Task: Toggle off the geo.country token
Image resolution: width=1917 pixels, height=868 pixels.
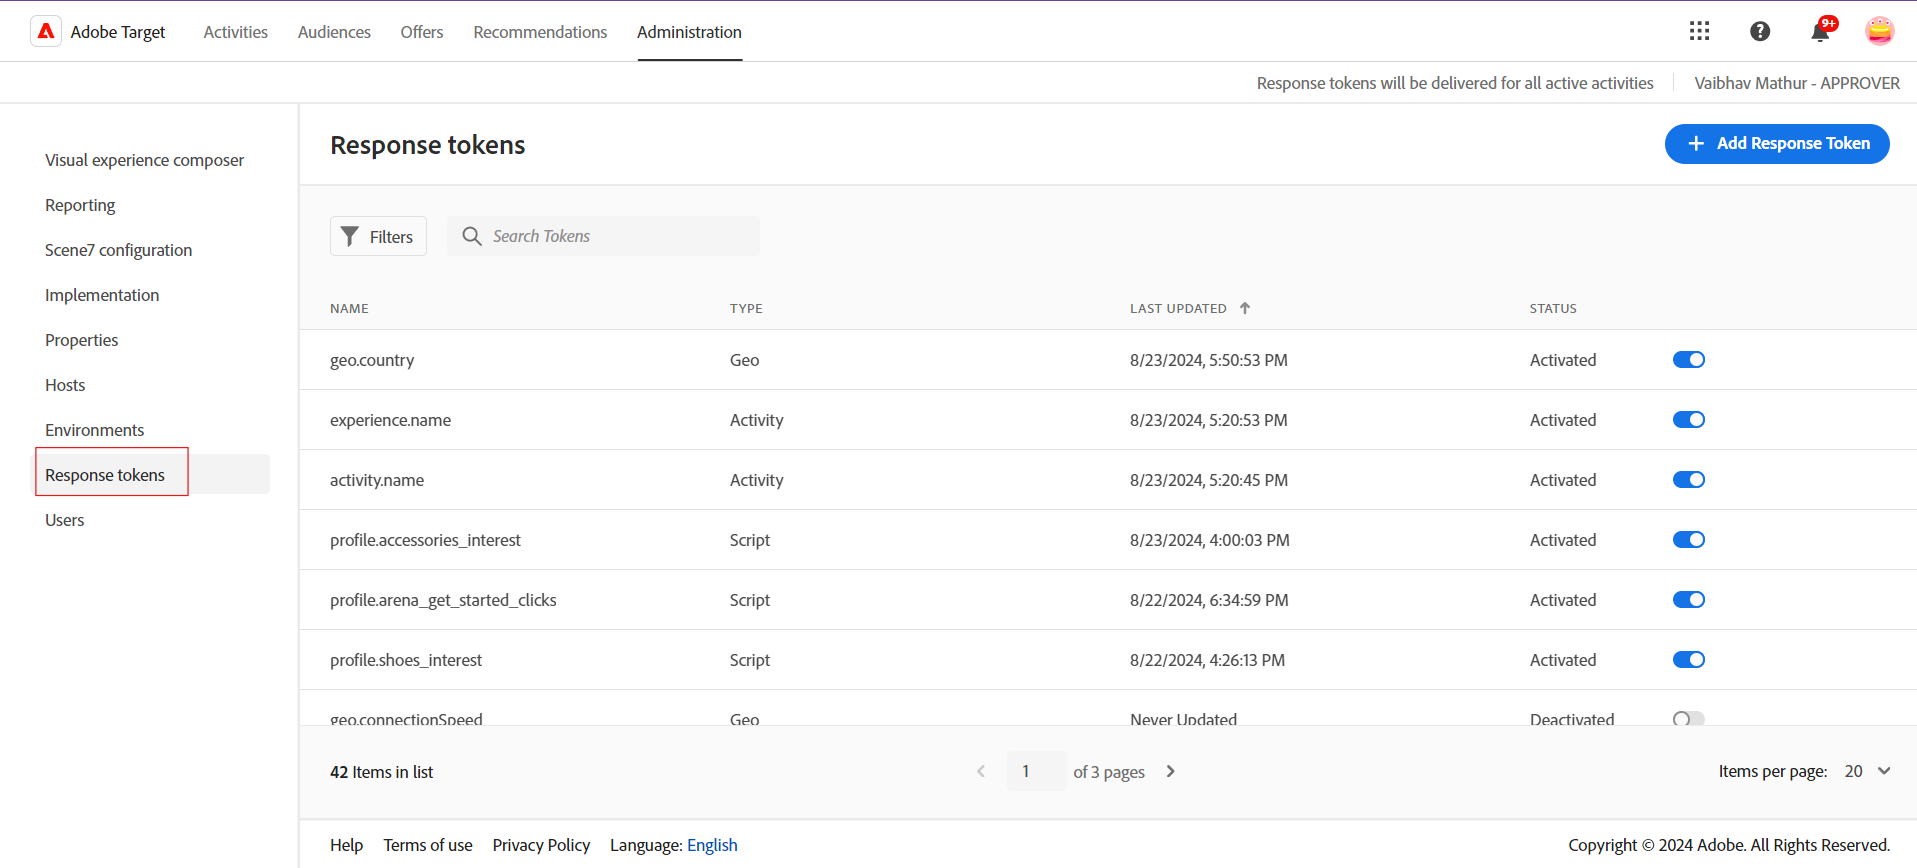Action: (1689, 360)
